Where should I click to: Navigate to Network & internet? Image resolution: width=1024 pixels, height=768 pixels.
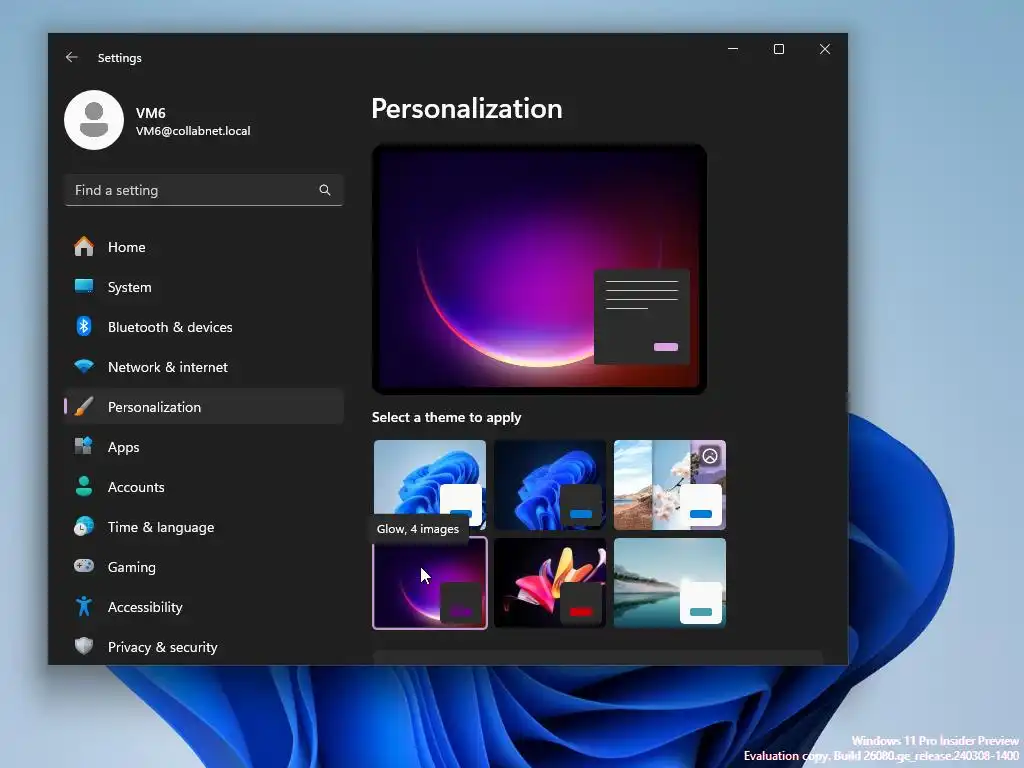coord(204,366)
